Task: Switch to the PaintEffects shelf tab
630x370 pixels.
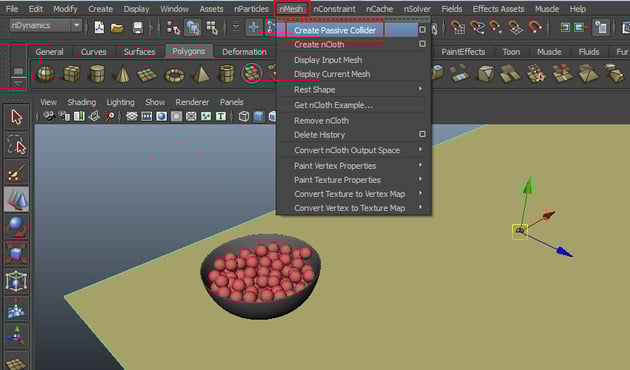Action: pos(463,52)
